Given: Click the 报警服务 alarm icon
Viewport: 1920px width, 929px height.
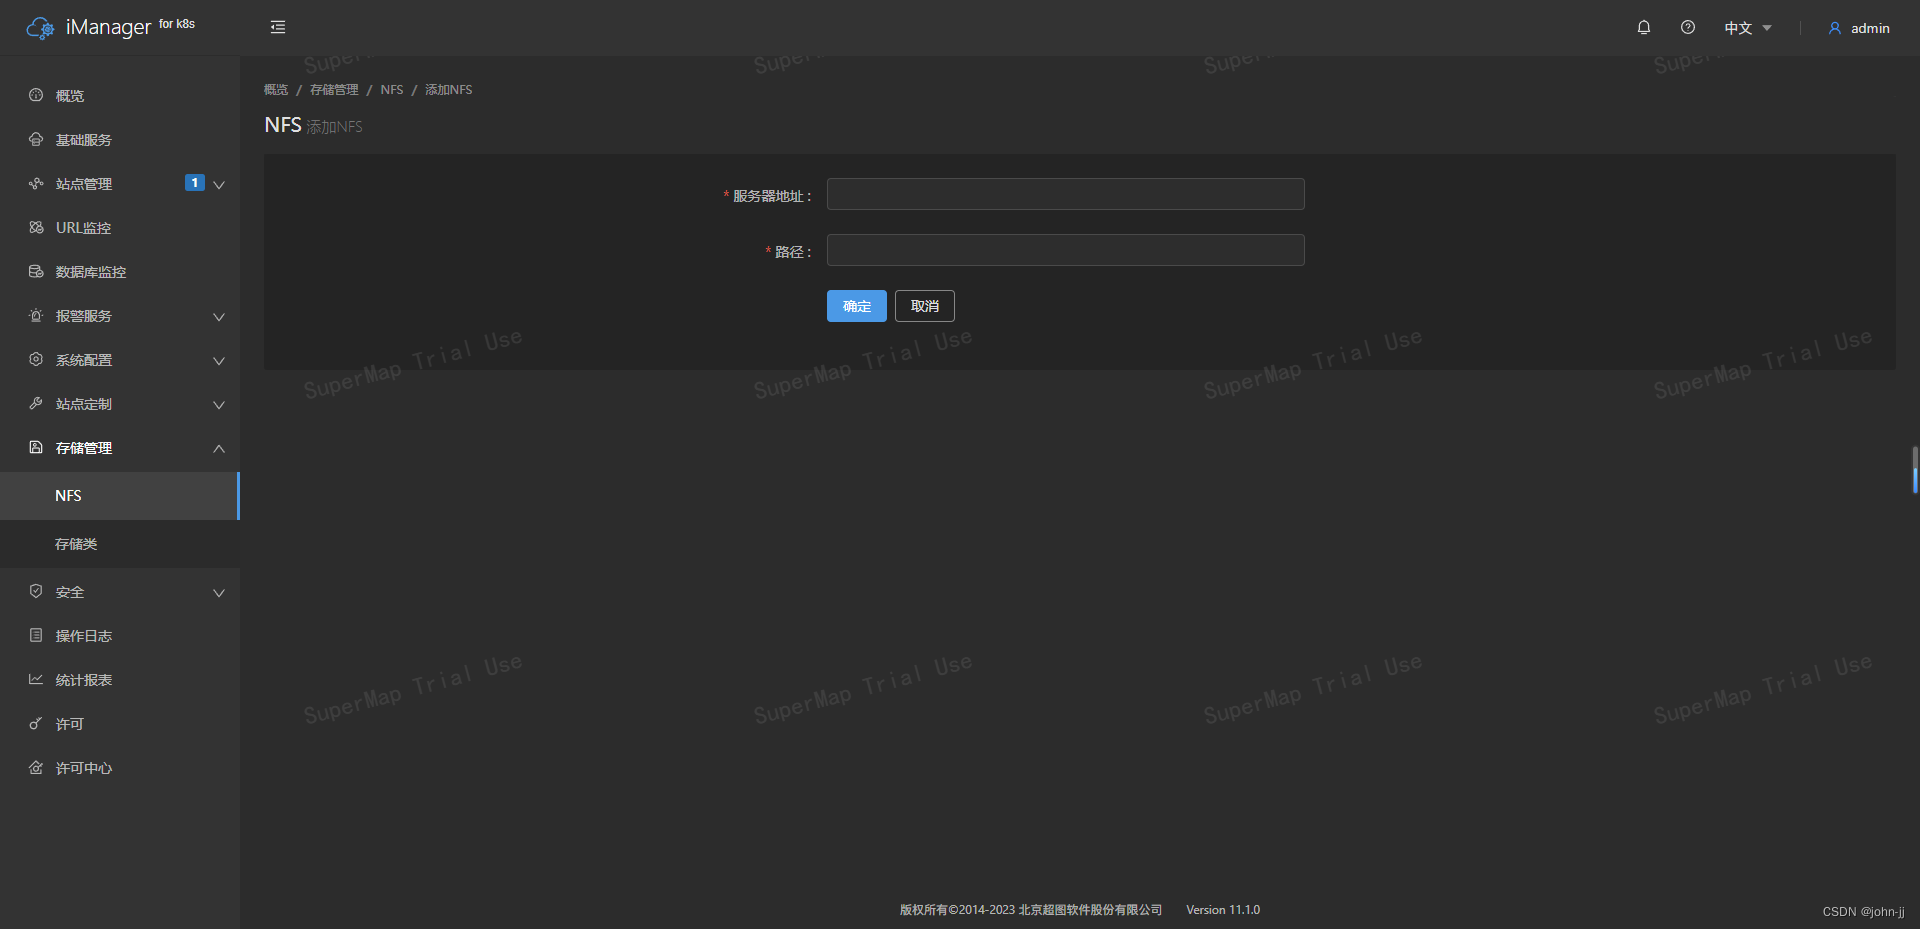Looking at the screenshot, I should click(x=36, y=315).
